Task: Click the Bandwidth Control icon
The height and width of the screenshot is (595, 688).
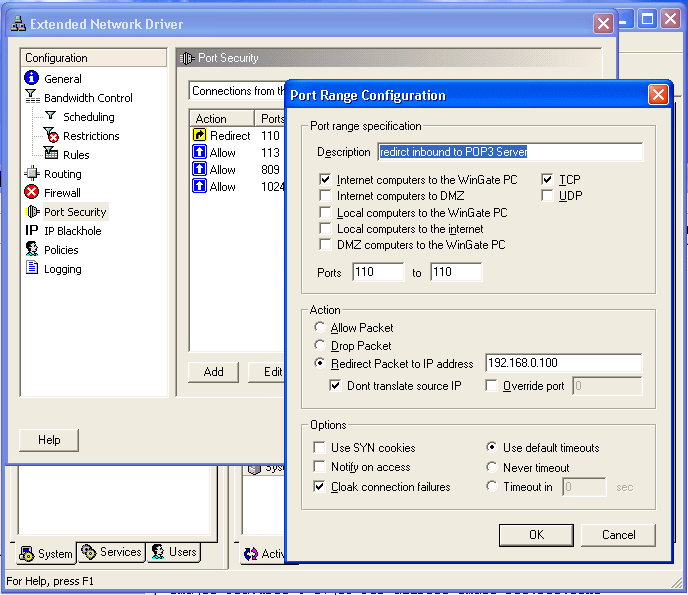Action: (x=32, y=97)
